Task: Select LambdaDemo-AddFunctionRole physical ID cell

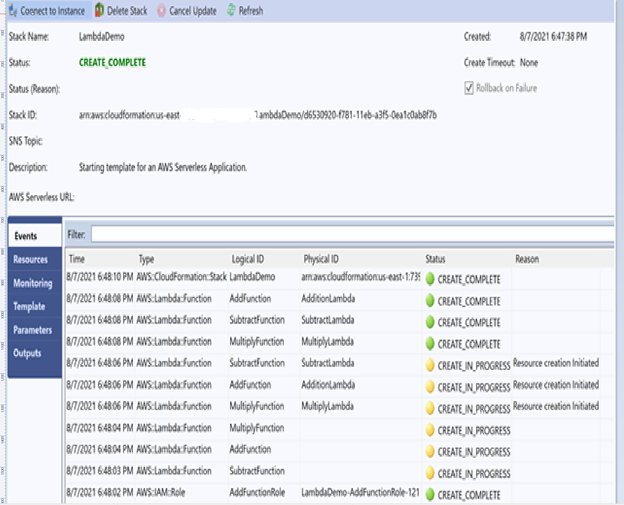Action: pos(360,492)
